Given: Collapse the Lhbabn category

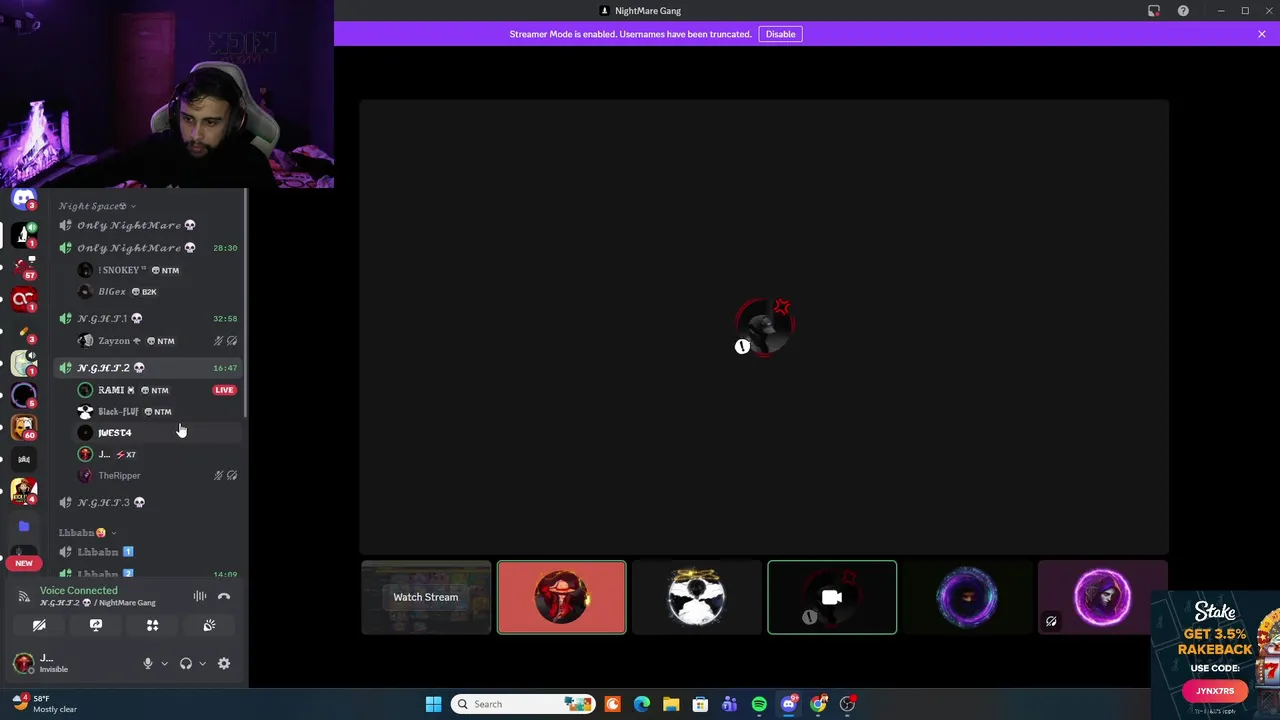Looking at the screenshot, I should (87, 533).
